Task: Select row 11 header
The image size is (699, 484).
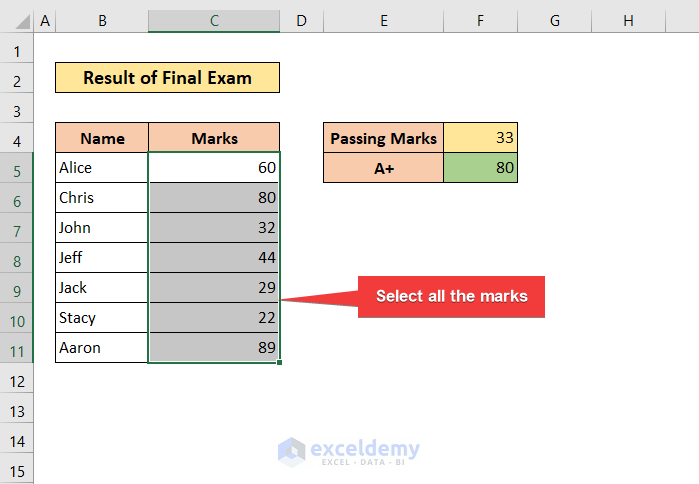Action: coord(17,349)
